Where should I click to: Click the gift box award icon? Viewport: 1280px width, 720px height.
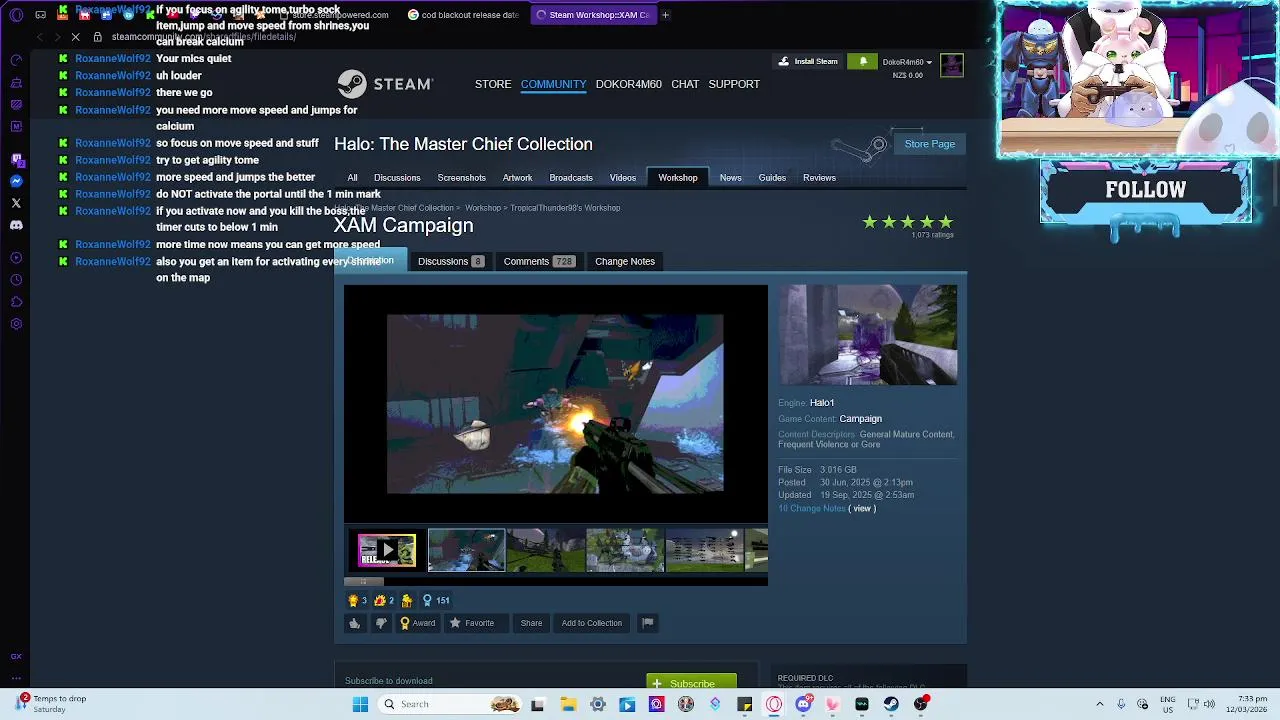coord(406,600)
